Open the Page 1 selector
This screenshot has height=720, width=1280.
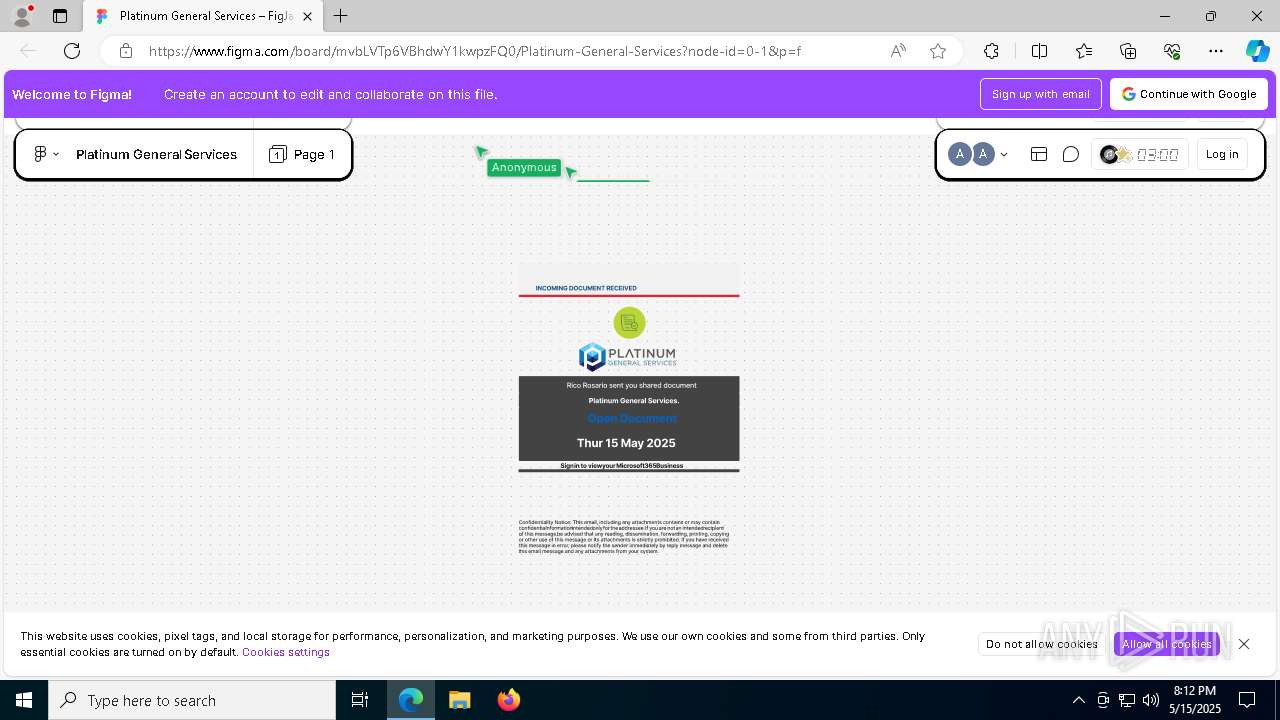pyautogui.click(x=302, y=154)
